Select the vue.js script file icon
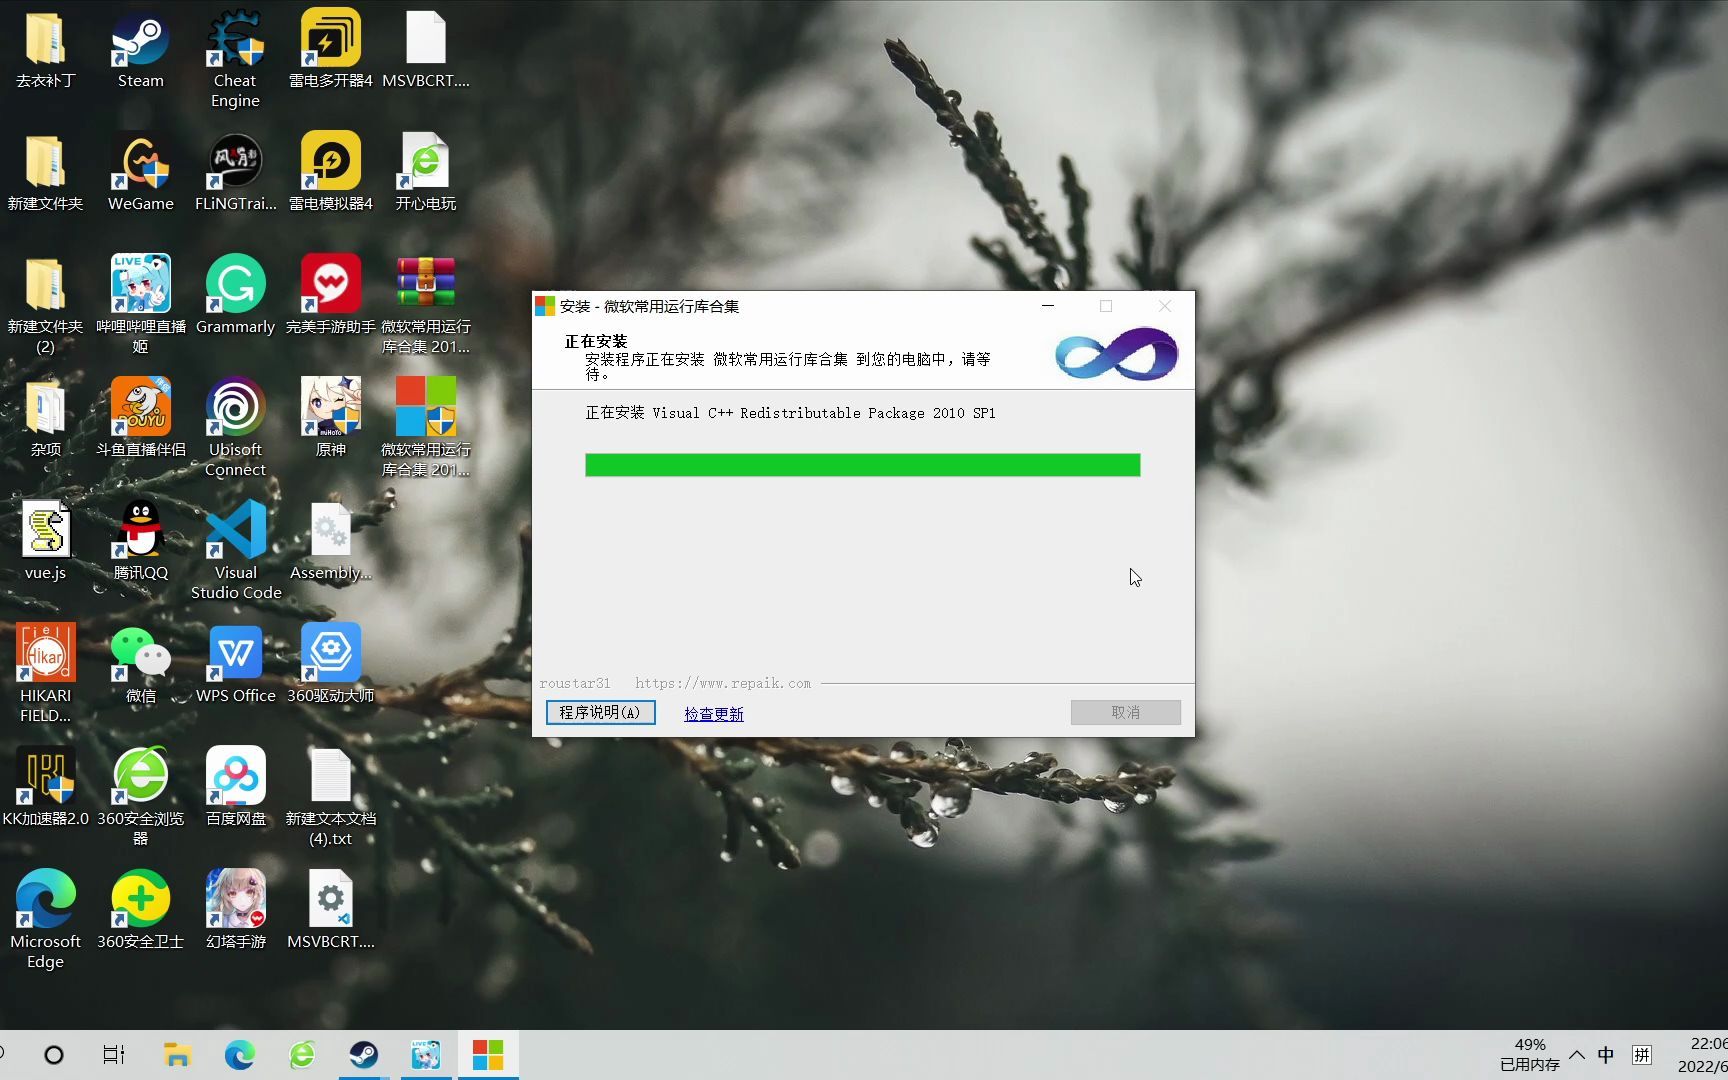The image size is (1728, 1080). click(45, 542)
